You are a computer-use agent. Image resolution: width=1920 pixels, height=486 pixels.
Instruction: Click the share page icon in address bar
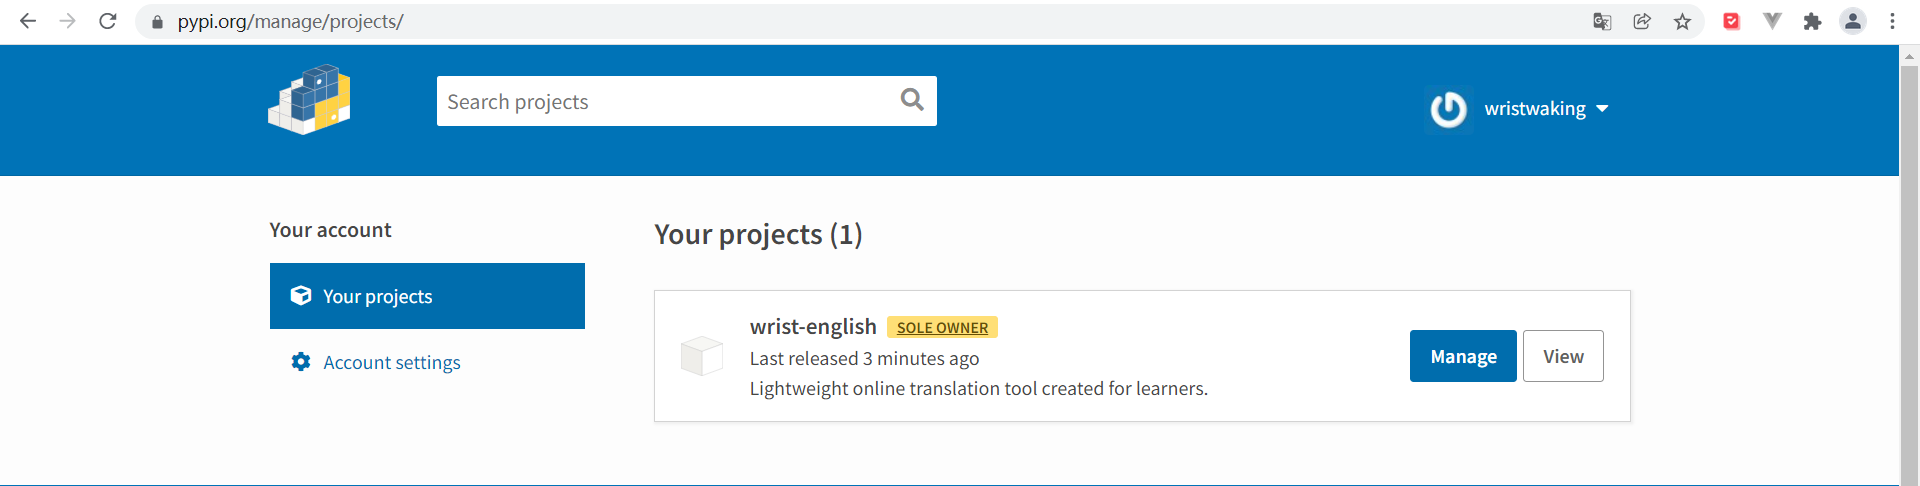(x=1642, y=22)
